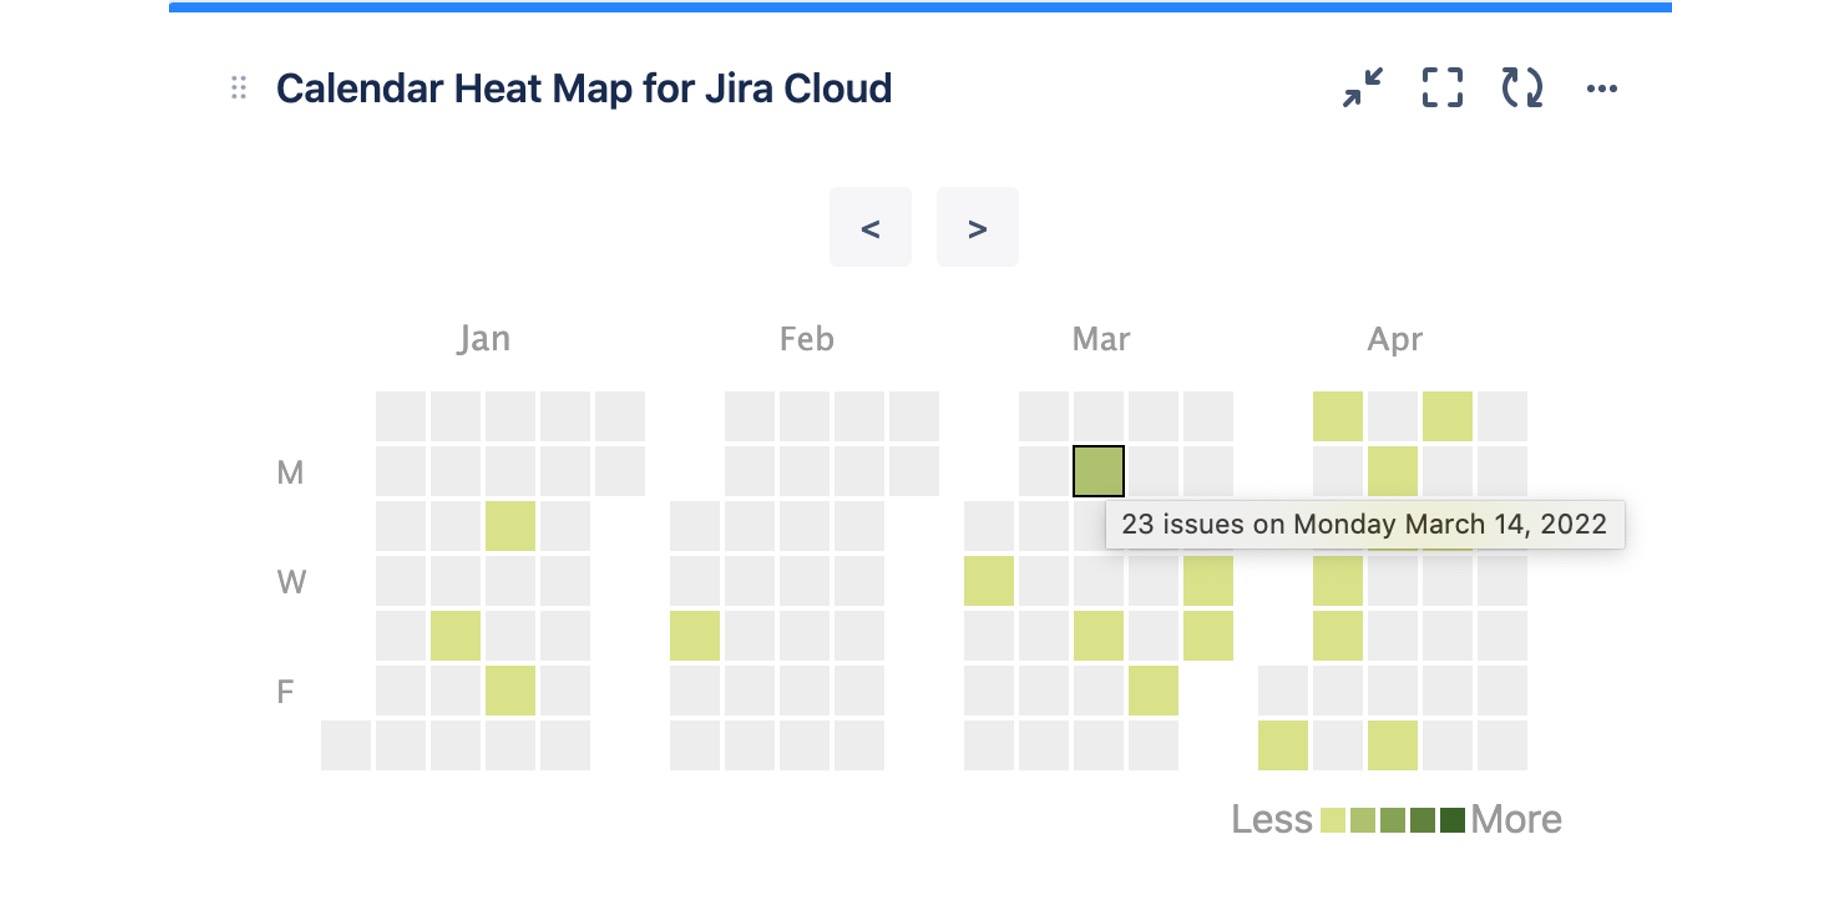
Task: Click the minimize gadget arrows icon
Action: pos(1362,88)
